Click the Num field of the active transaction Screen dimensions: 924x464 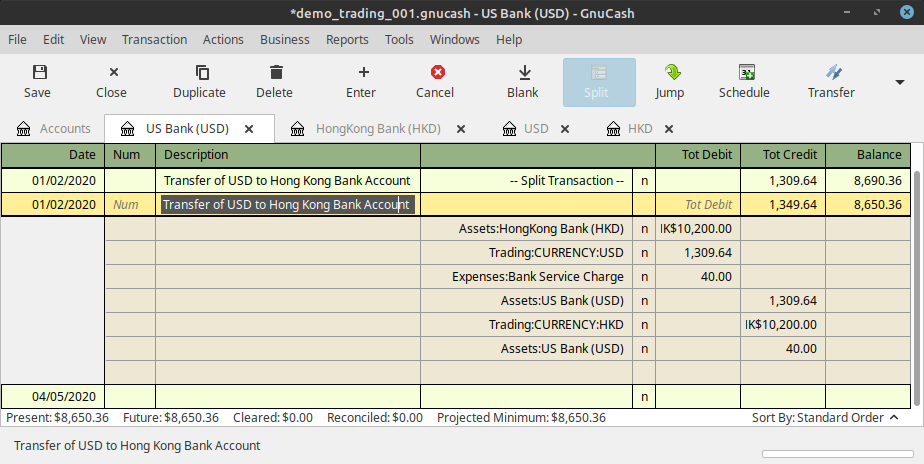(130, 205)
